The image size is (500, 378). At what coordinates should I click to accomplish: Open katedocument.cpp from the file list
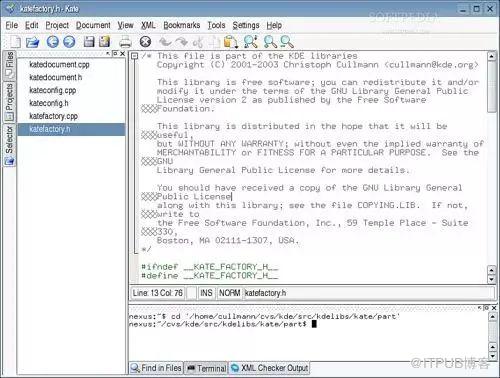pyautogui.click(x=59, y=64)
